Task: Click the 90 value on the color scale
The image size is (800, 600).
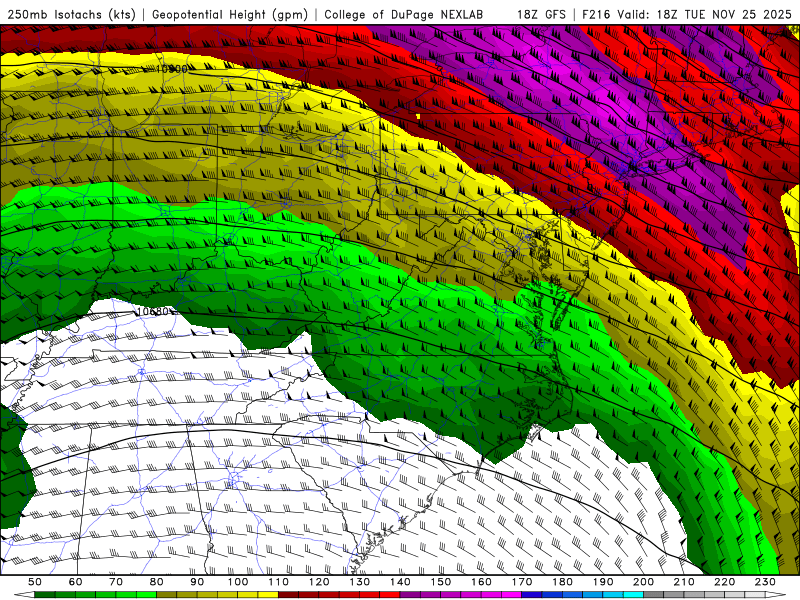Action: point(197,582)
